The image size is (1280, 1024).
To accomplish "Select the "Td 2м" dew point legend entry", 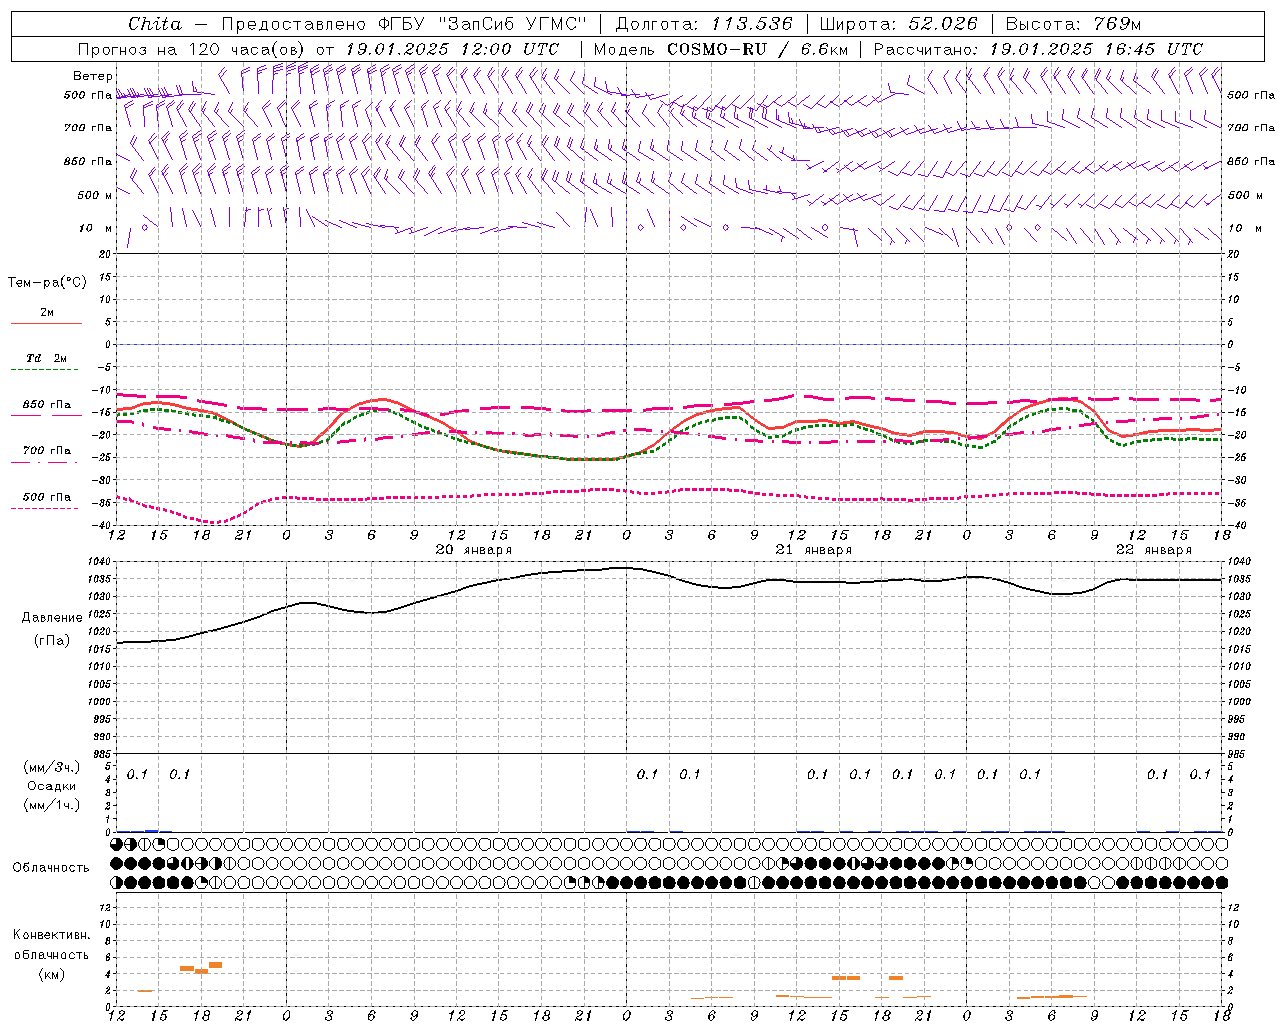I will pos(46,358).
